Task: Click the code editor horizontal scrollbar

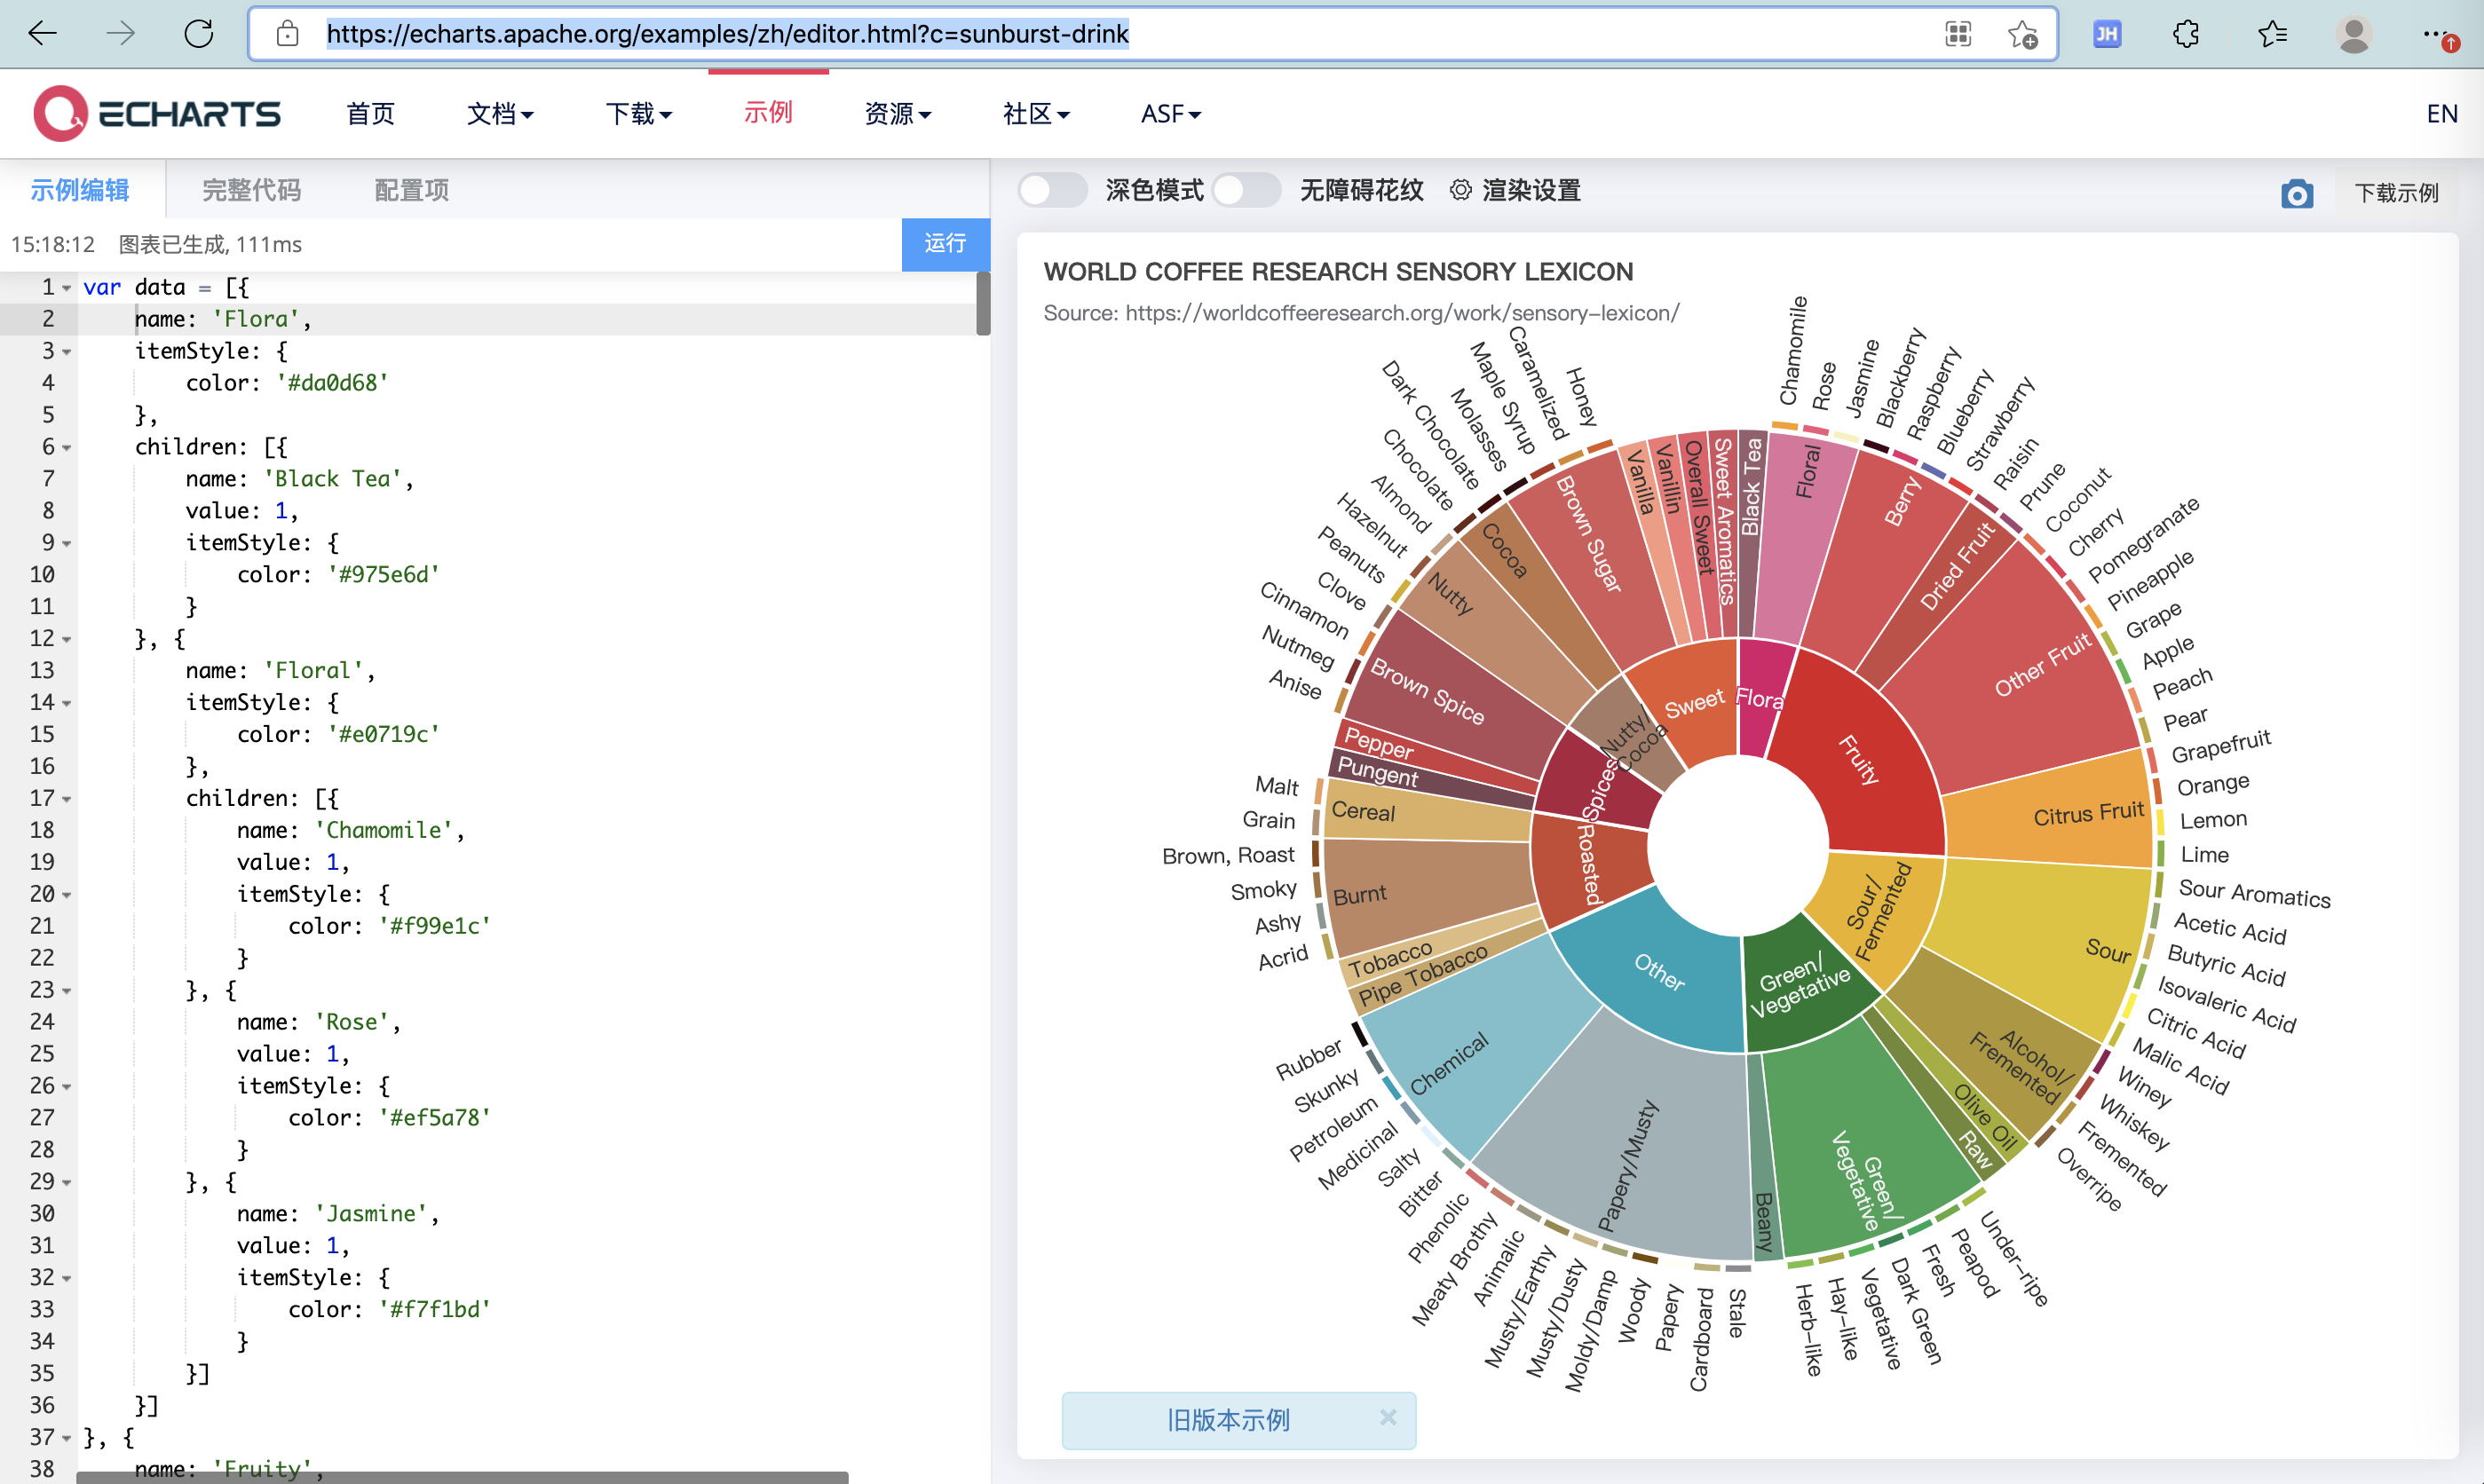Action: pos(462,1477)
